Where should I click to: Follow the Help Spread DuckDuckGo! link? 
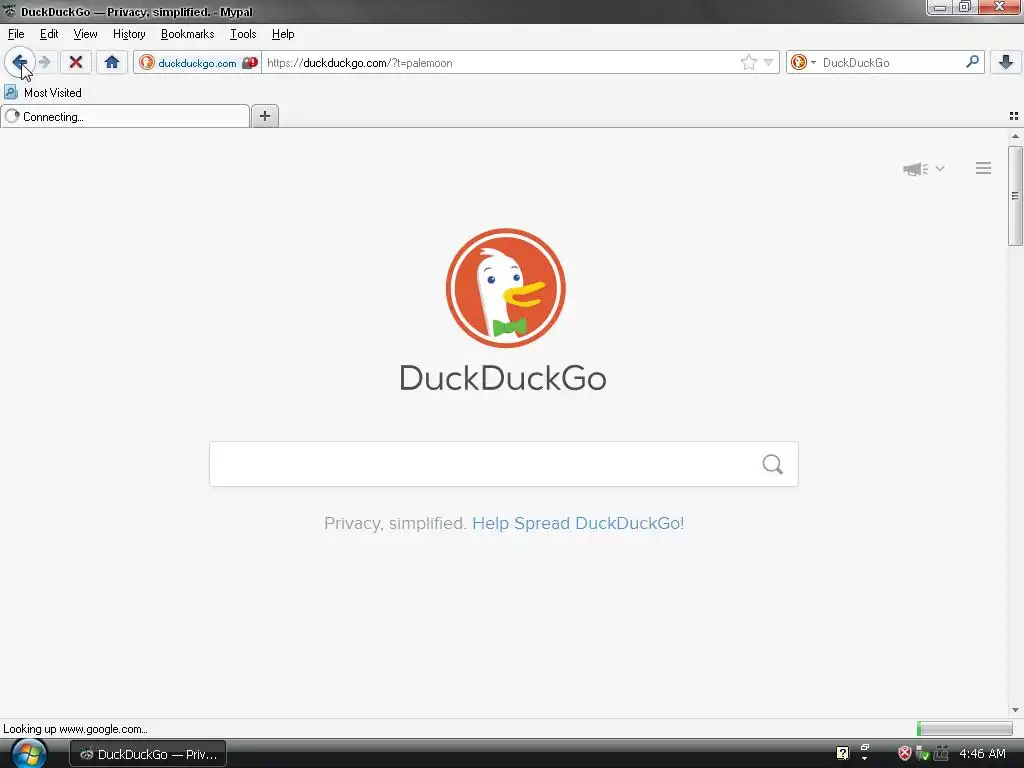pos(578,523)
